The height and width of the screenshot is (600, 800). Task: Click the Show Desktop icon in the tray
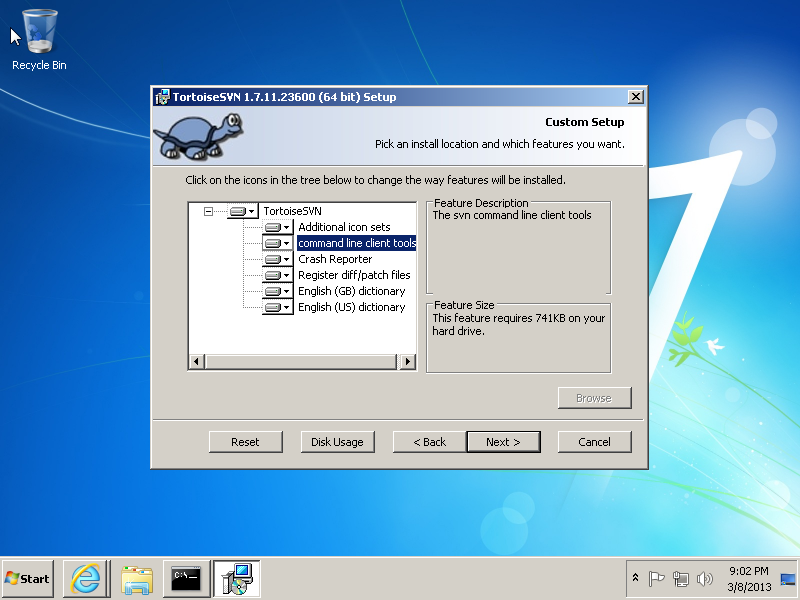(788, 579)
